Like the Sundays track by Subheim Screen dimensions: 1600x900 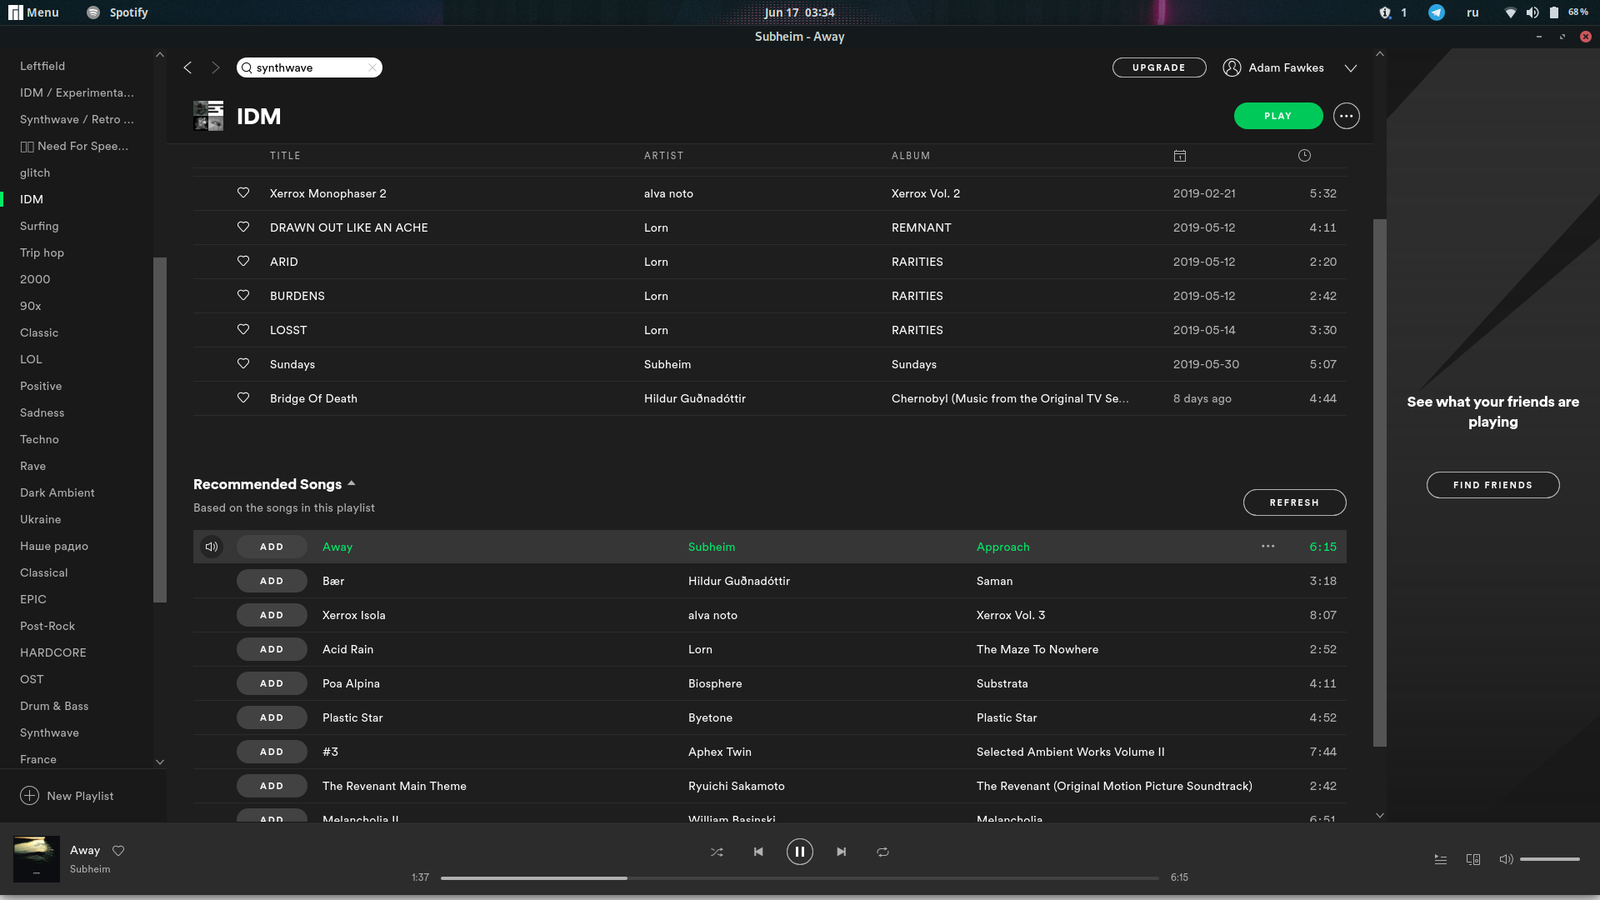coord(243,364)
